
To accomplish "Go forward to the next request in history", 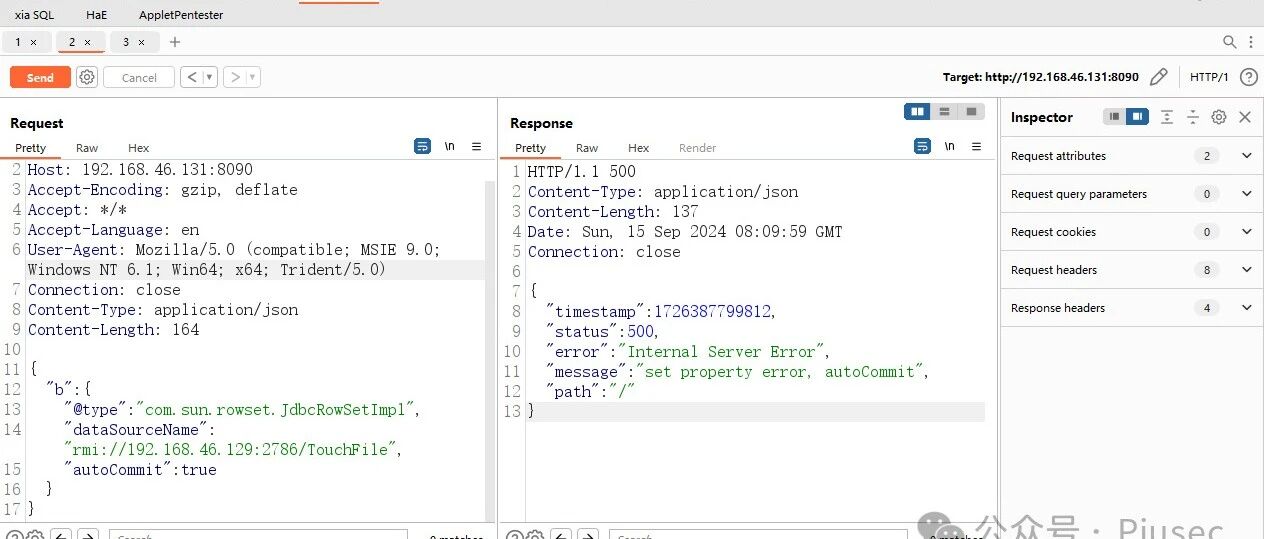I will click(234, 77).
